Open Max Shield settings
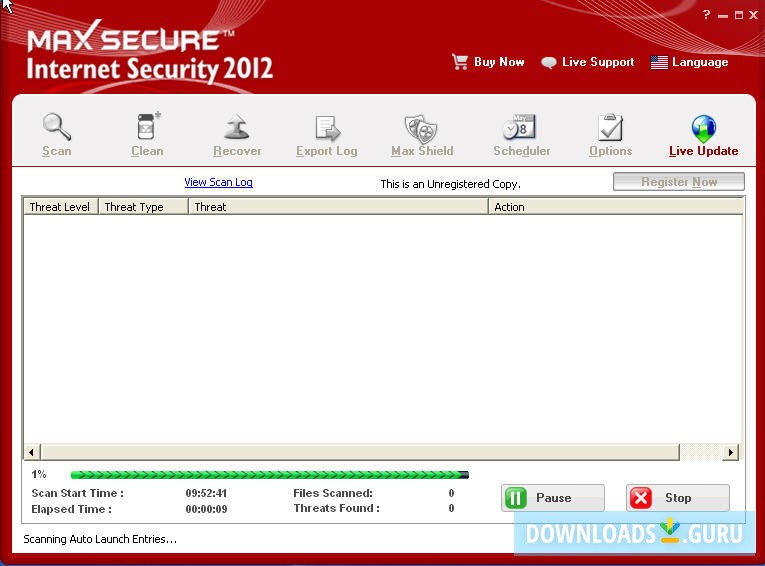 click(422, 134)
